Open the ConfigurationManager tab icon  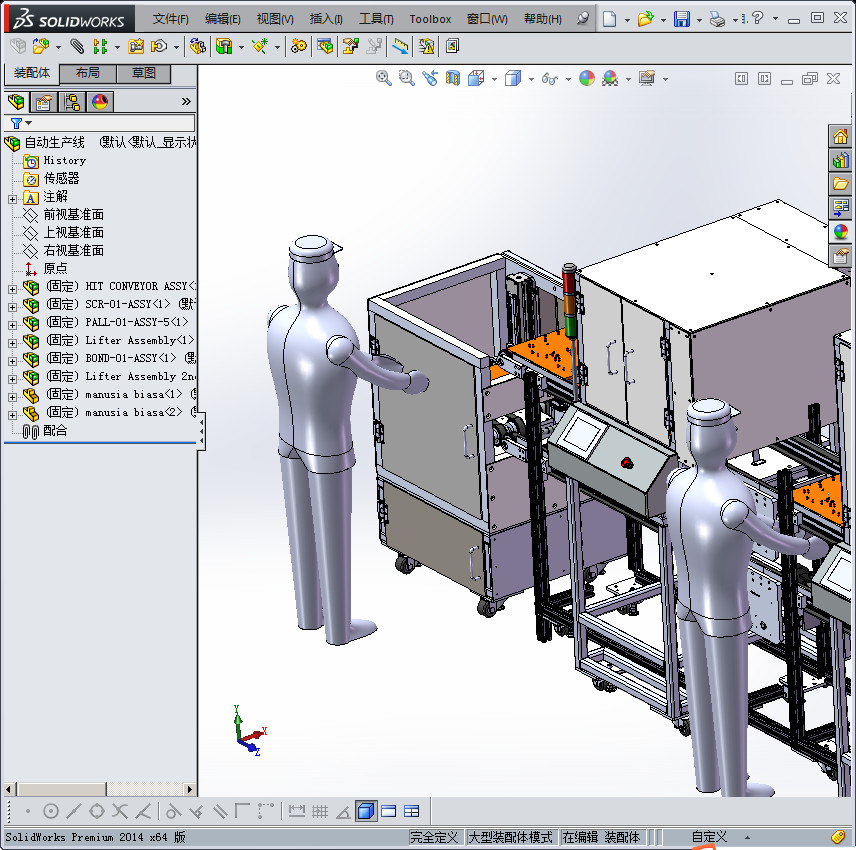pos(72,101)
